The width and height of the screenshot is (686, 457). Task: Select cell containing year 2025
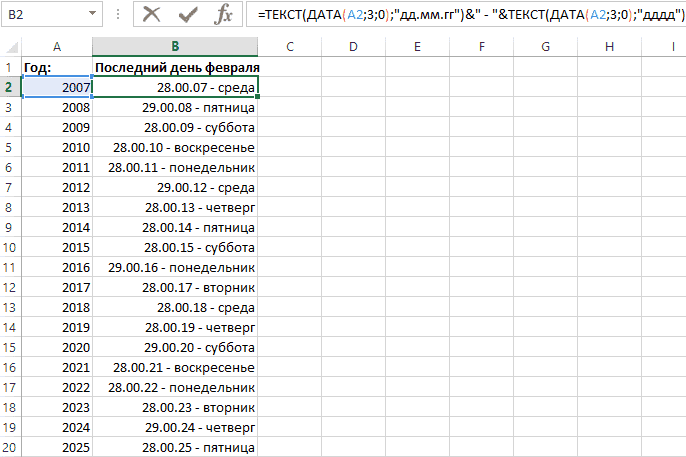(x=57, y=447)
